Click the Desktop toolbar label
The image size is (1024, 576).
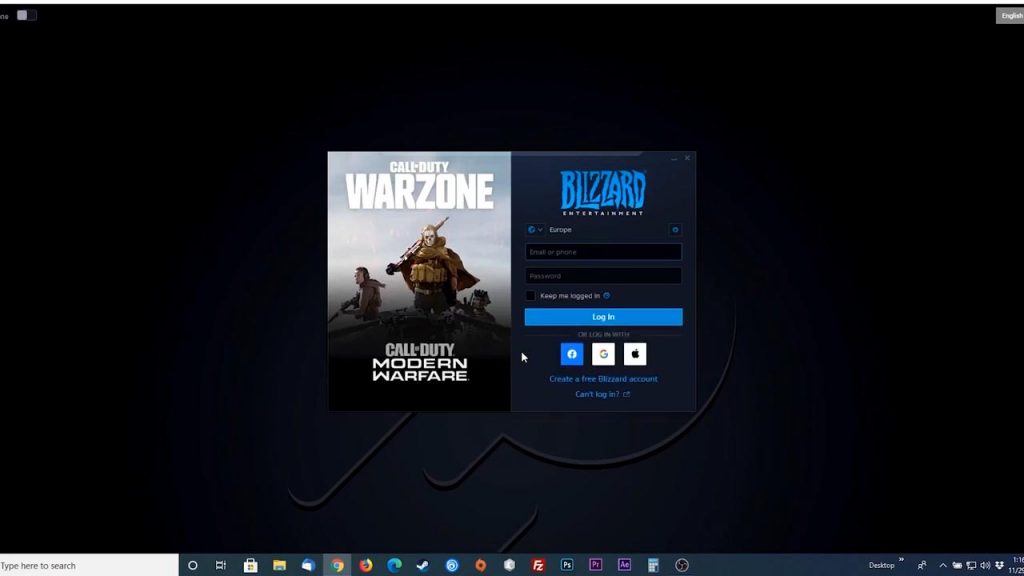click(882, 566)
